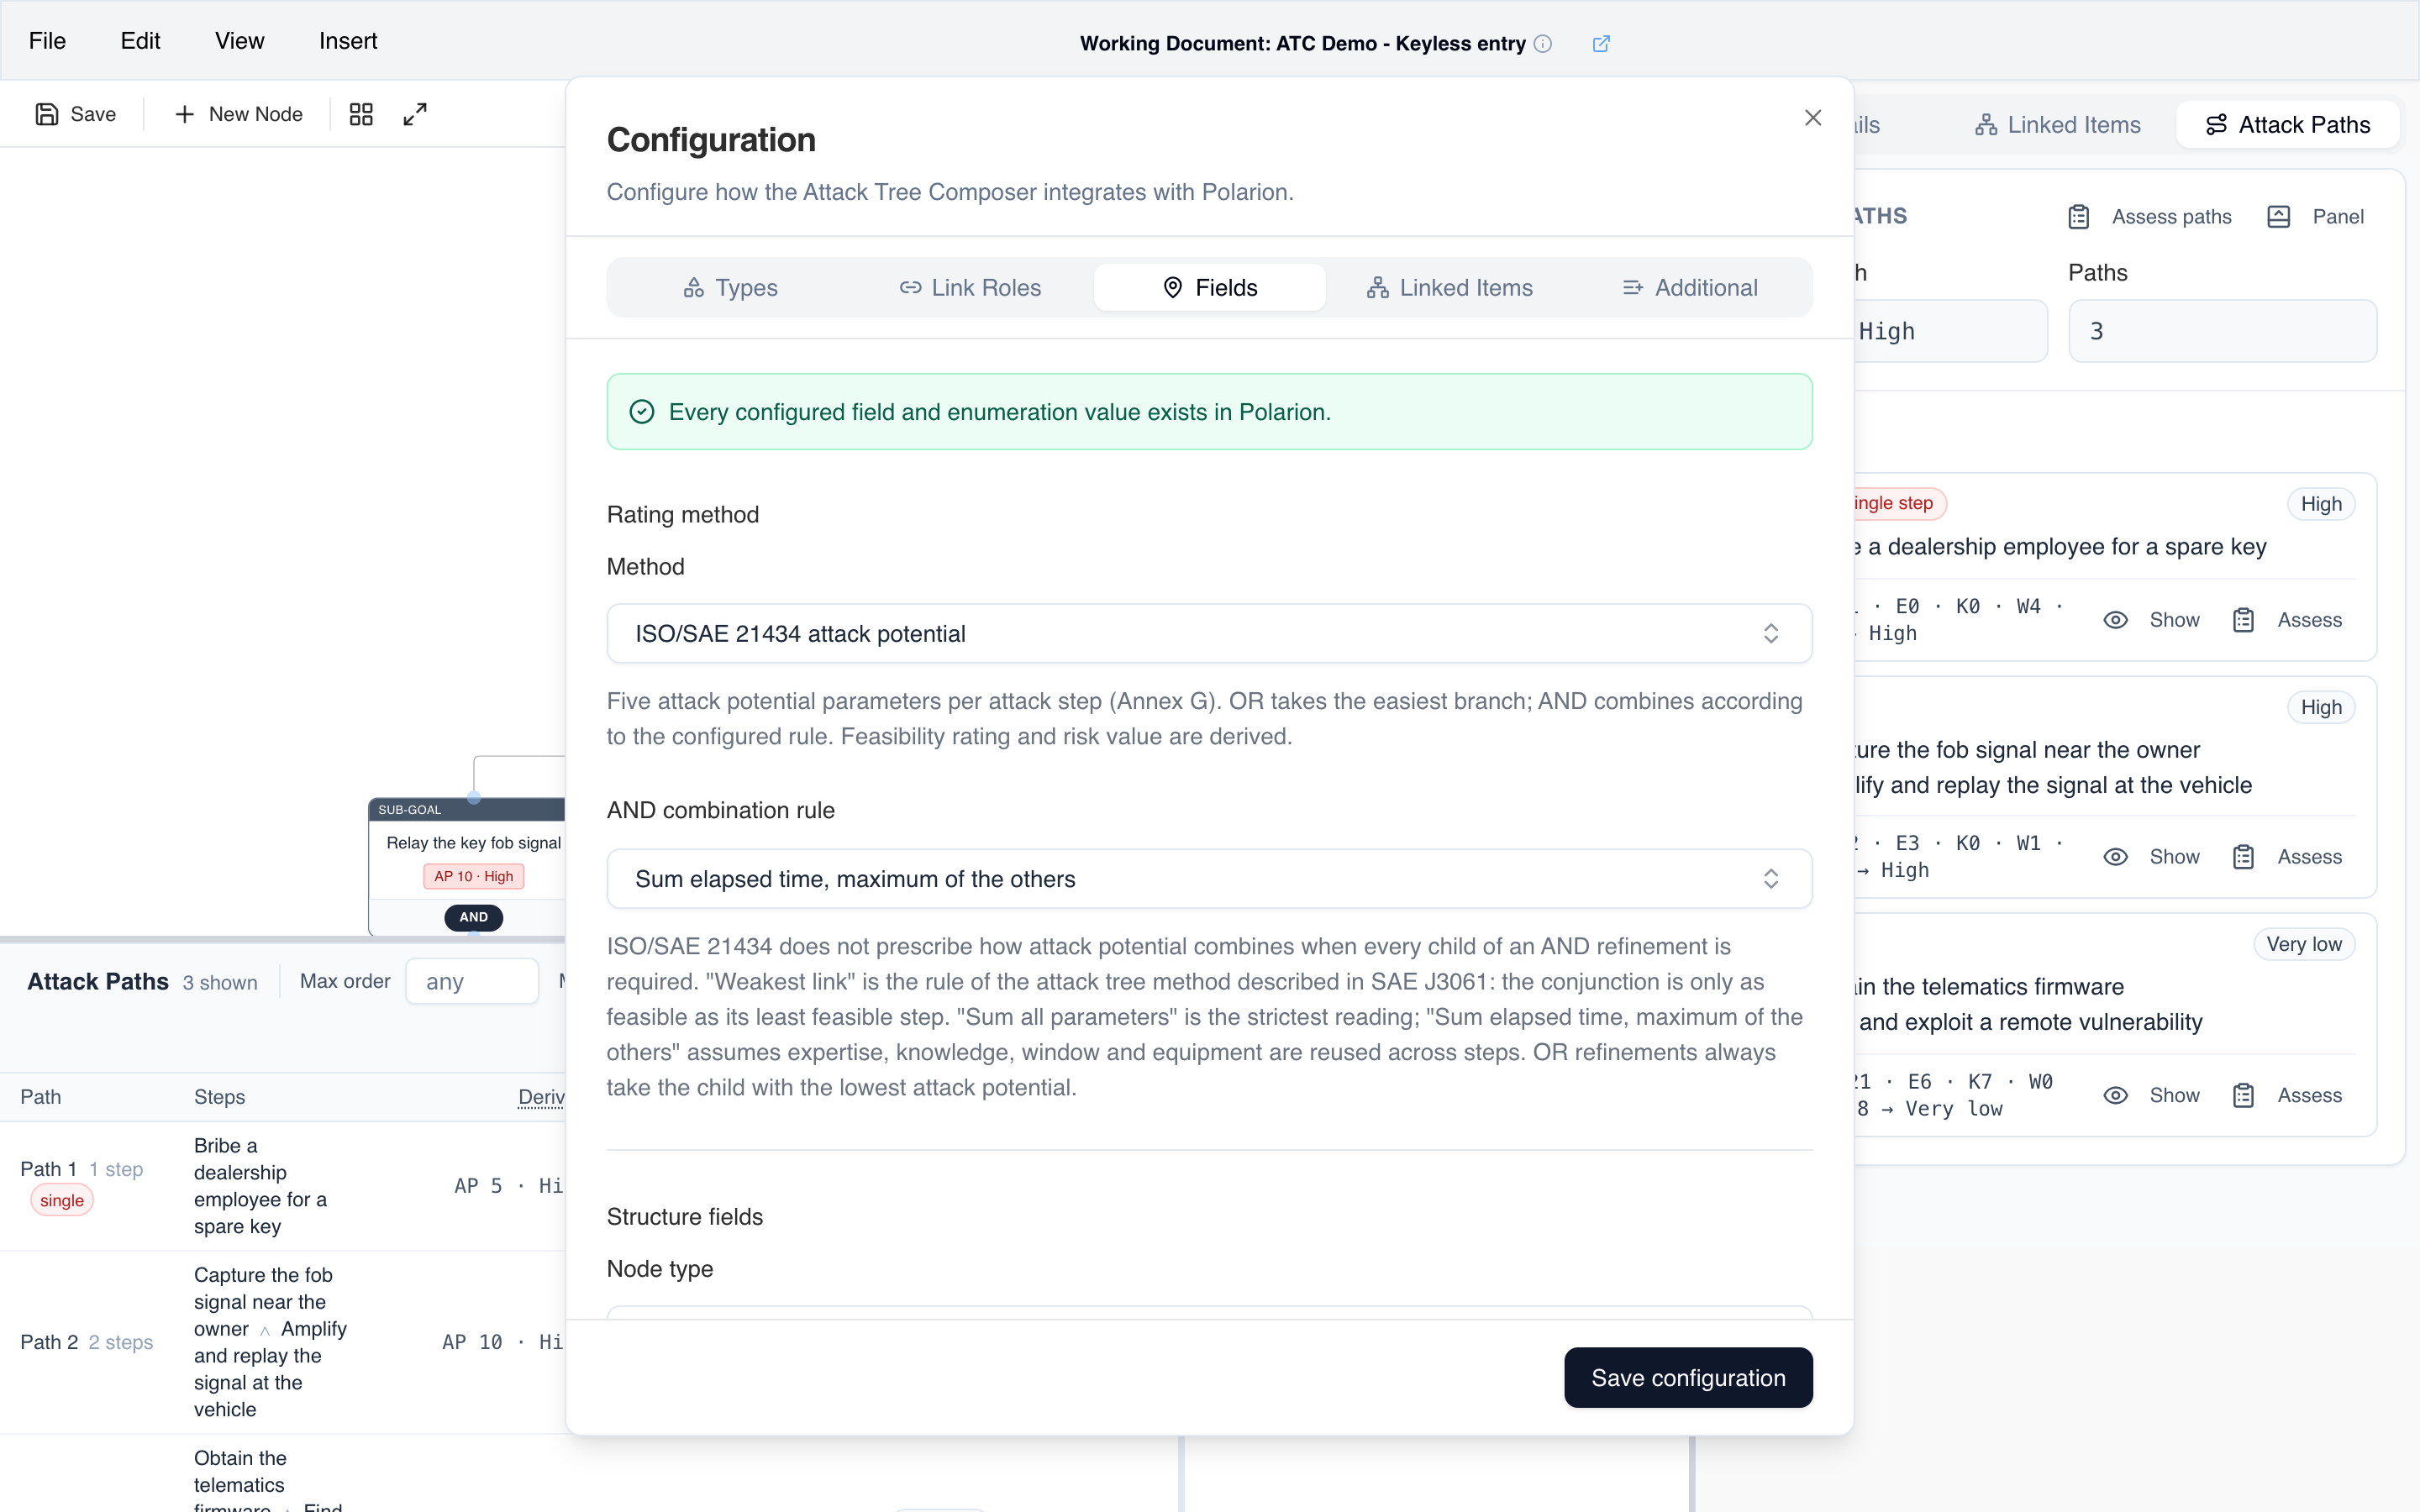Open document via external link icon
Viewport: 2420px width, 1512px height.
pyautogui.click(x=1601, y=43)
